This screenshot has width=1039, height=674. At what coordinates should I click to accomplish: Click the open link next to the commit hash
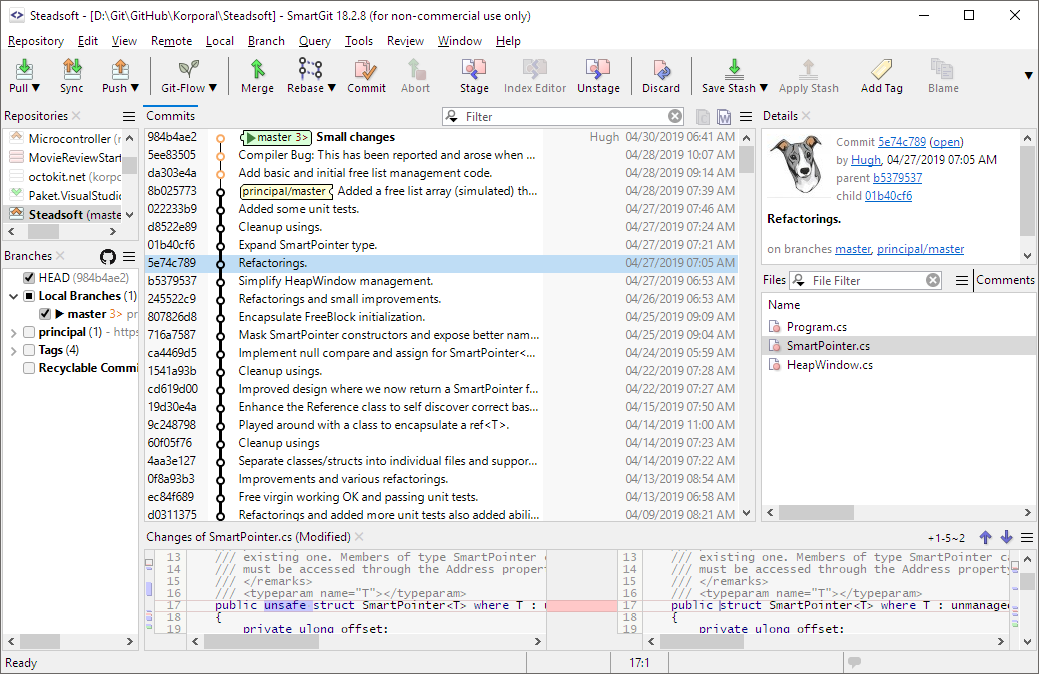tap(946, 141)
